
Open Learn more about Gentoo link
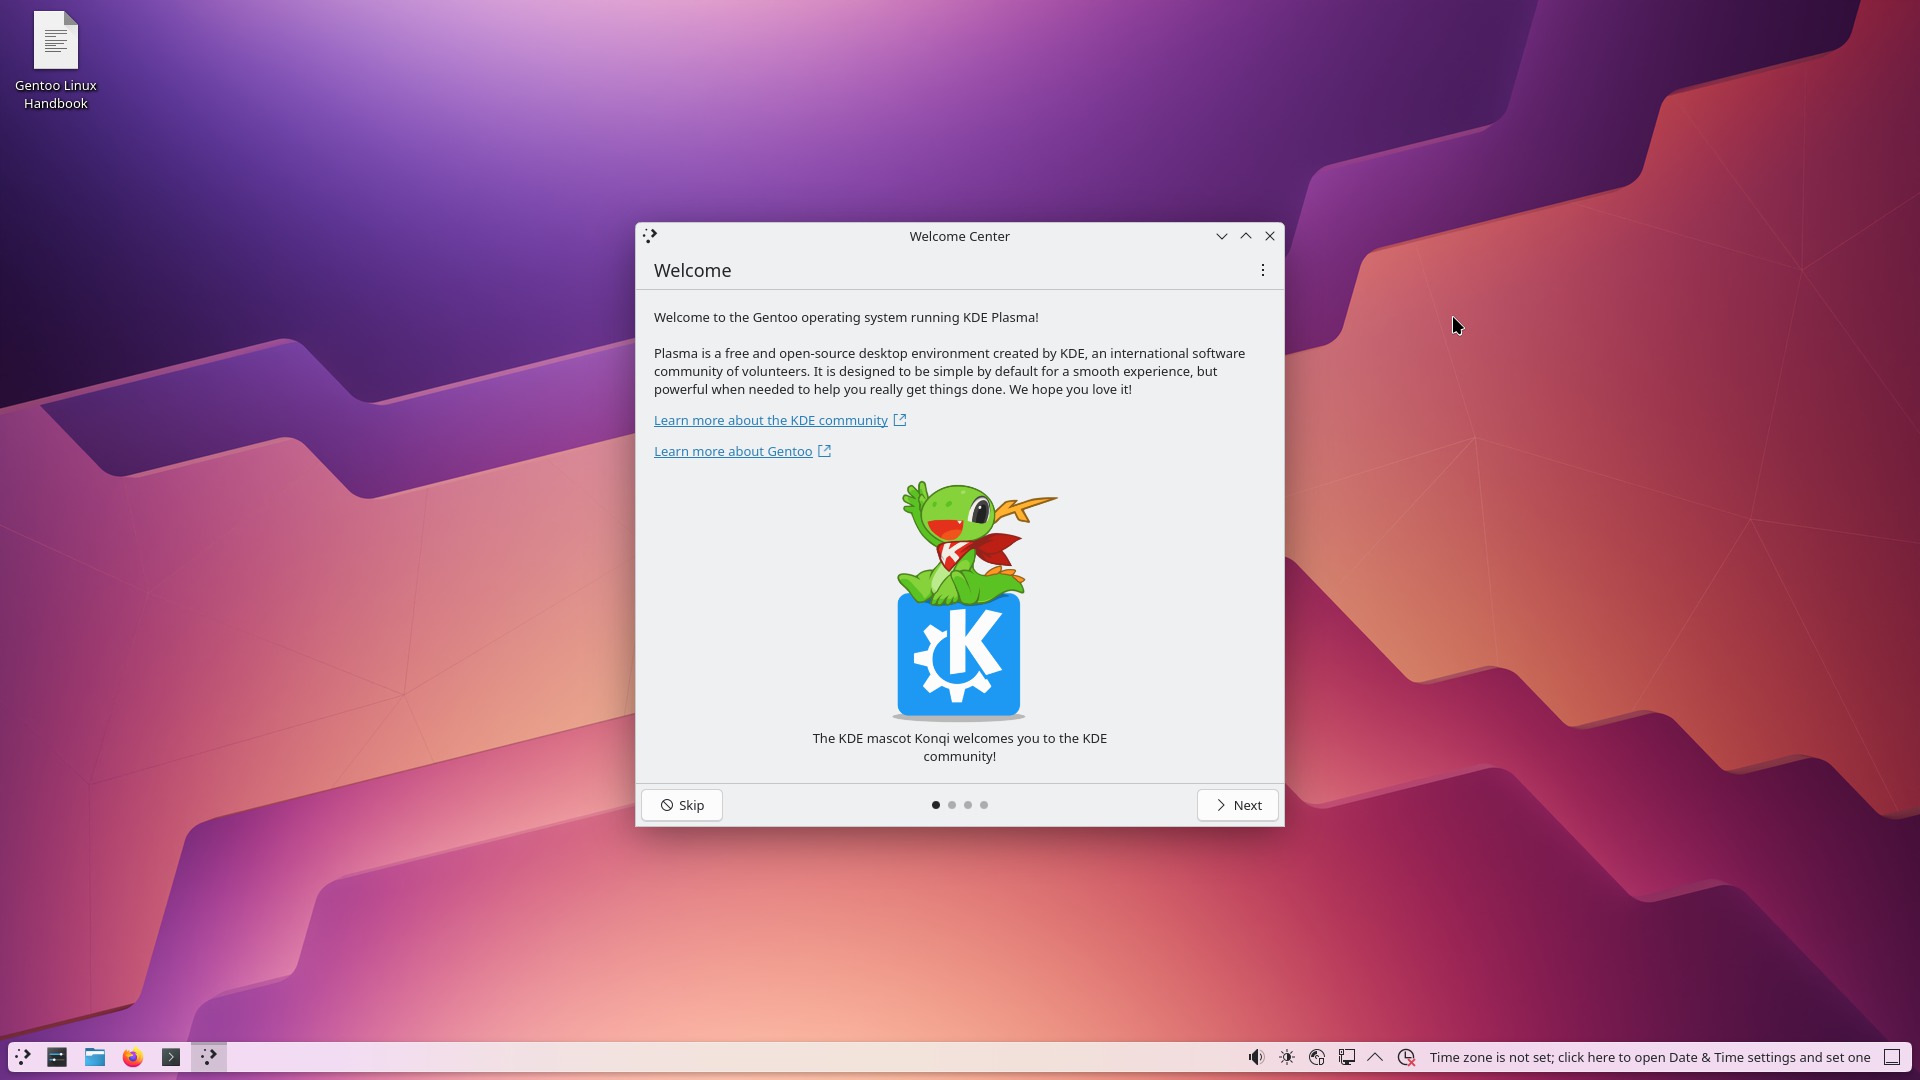point(742,451)
